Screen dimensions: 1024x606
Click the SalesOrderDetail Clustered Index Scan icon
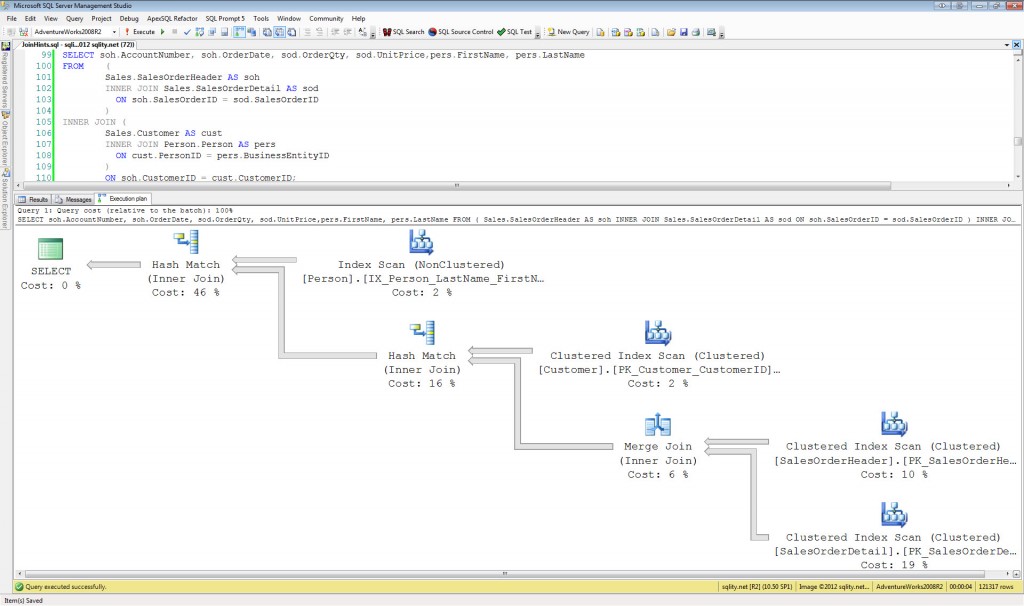coord(893,516)
